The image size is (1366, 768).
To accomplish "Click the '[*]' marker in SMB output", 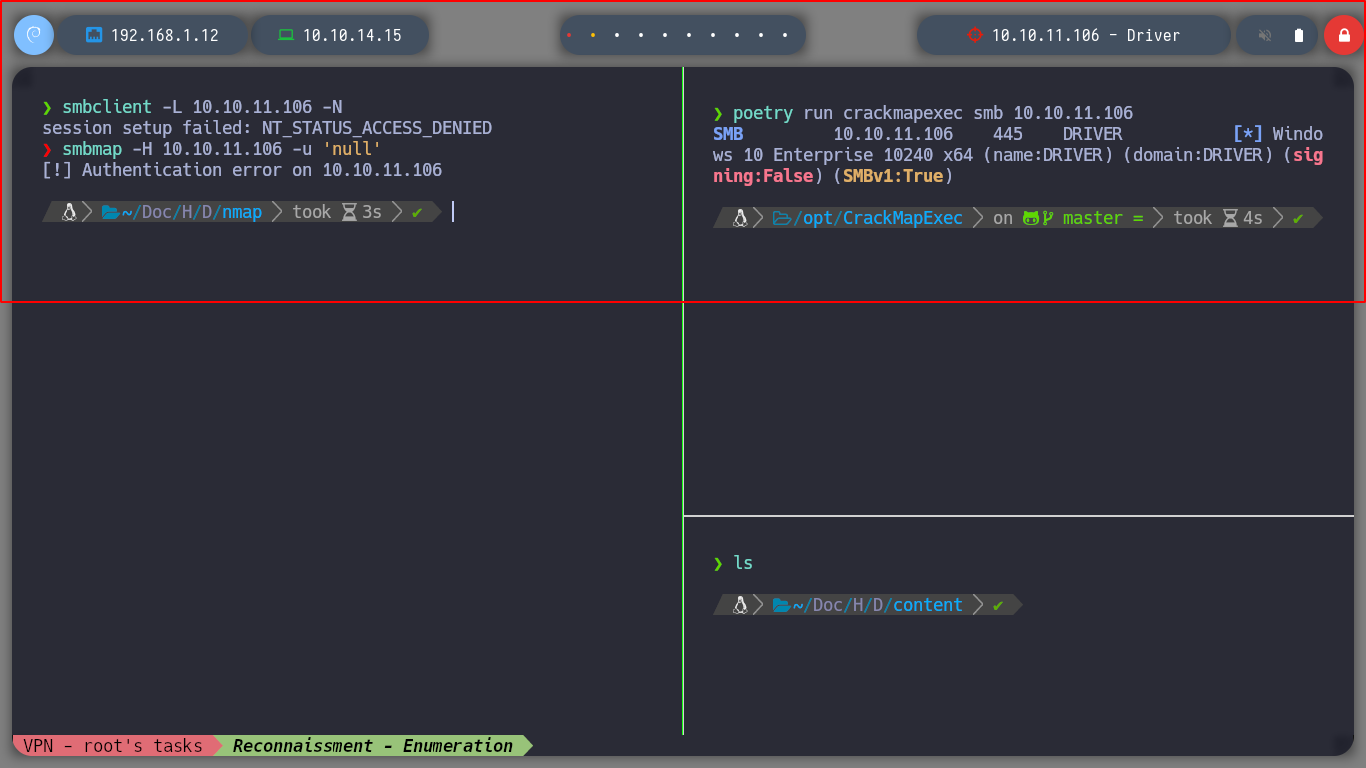I will (x=1248, y=134).
